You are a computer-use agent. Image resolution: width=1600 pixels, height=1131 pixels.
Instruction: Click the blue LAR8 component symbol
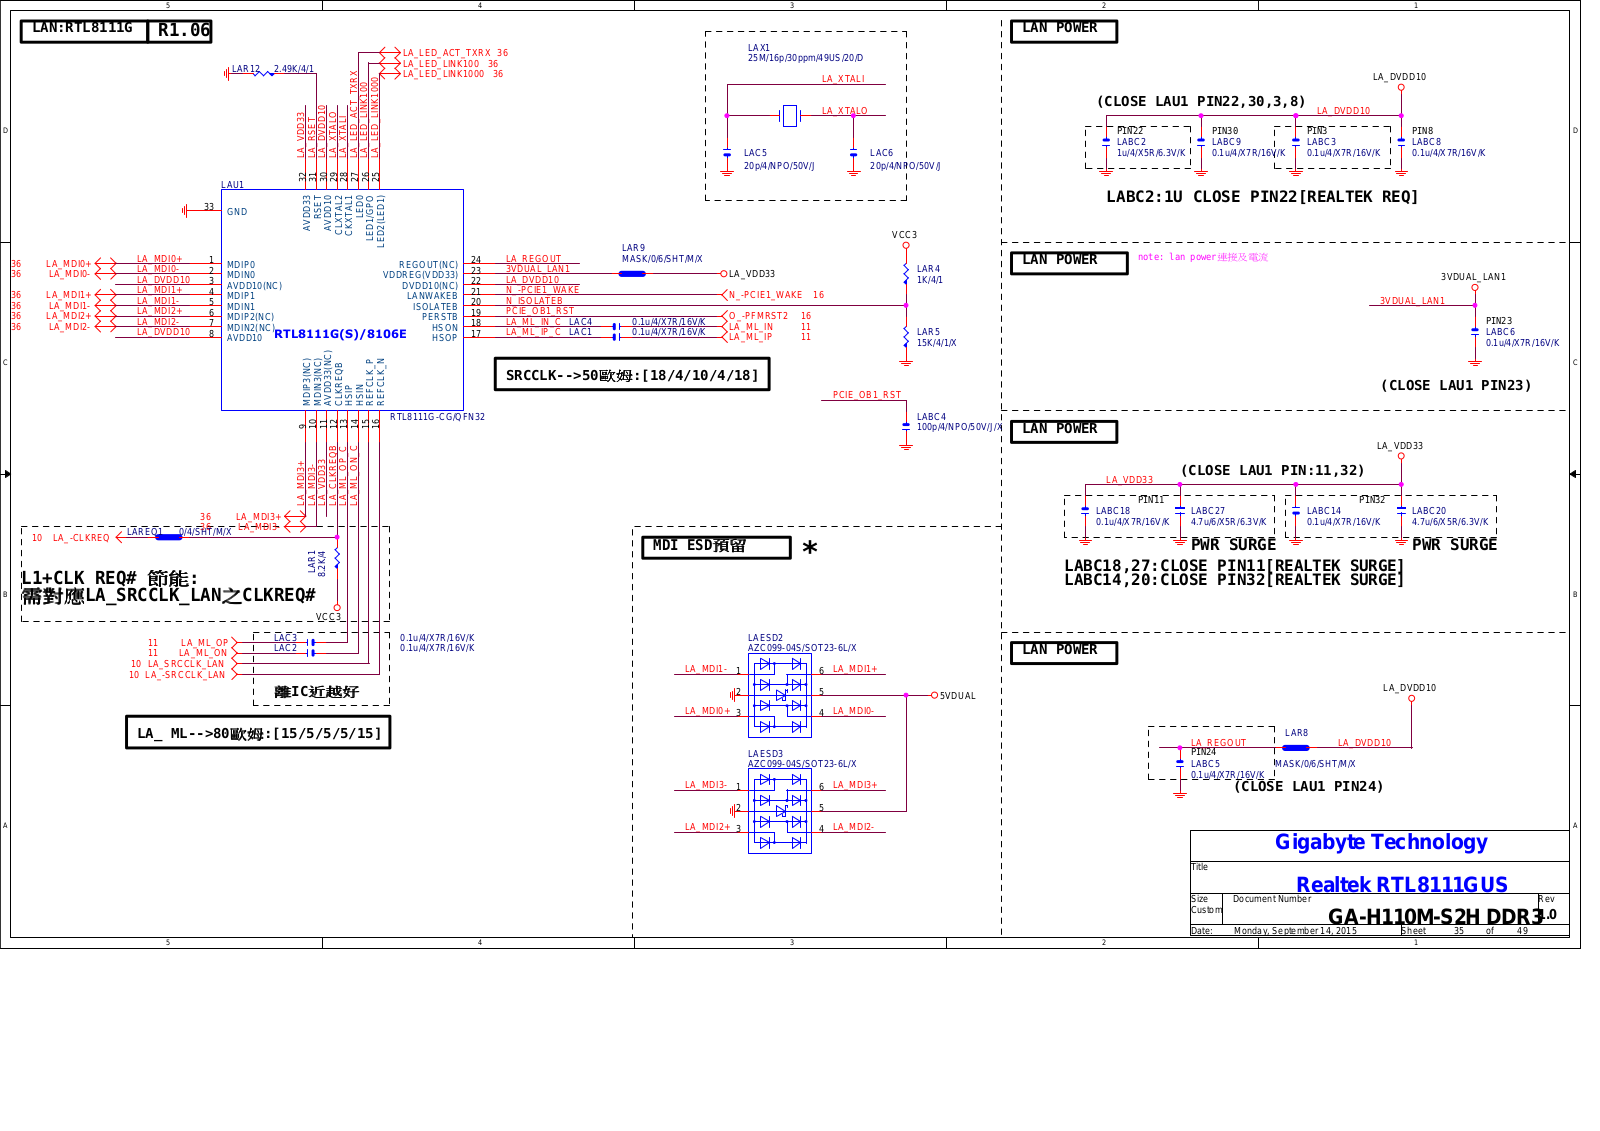coord(1296,748)
